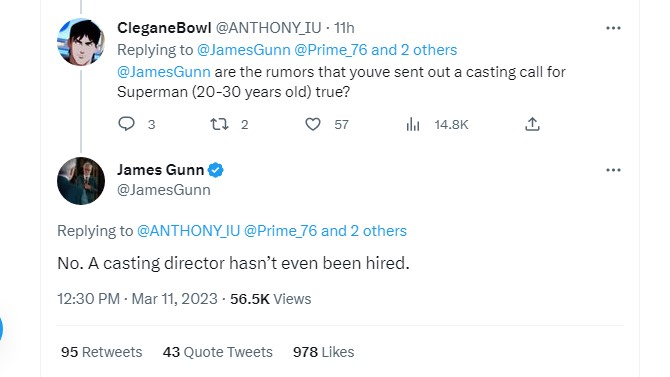Click the 11h timestamp on first tweet

344,28
